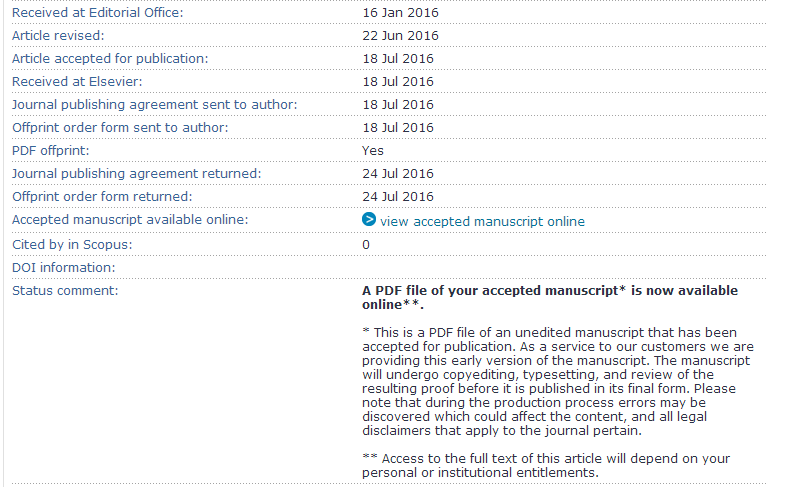807x487 pixels.
Task: Select the "16 Jan 2016" received date
Action: point(400,13)
